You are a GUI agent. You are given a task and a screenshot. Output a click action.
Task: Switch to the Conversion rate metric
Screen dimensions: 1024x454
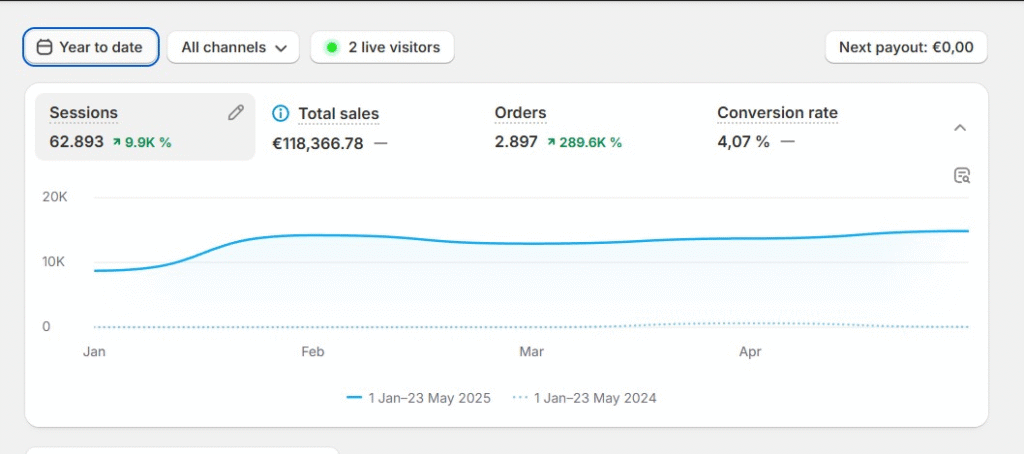[777, 113]
